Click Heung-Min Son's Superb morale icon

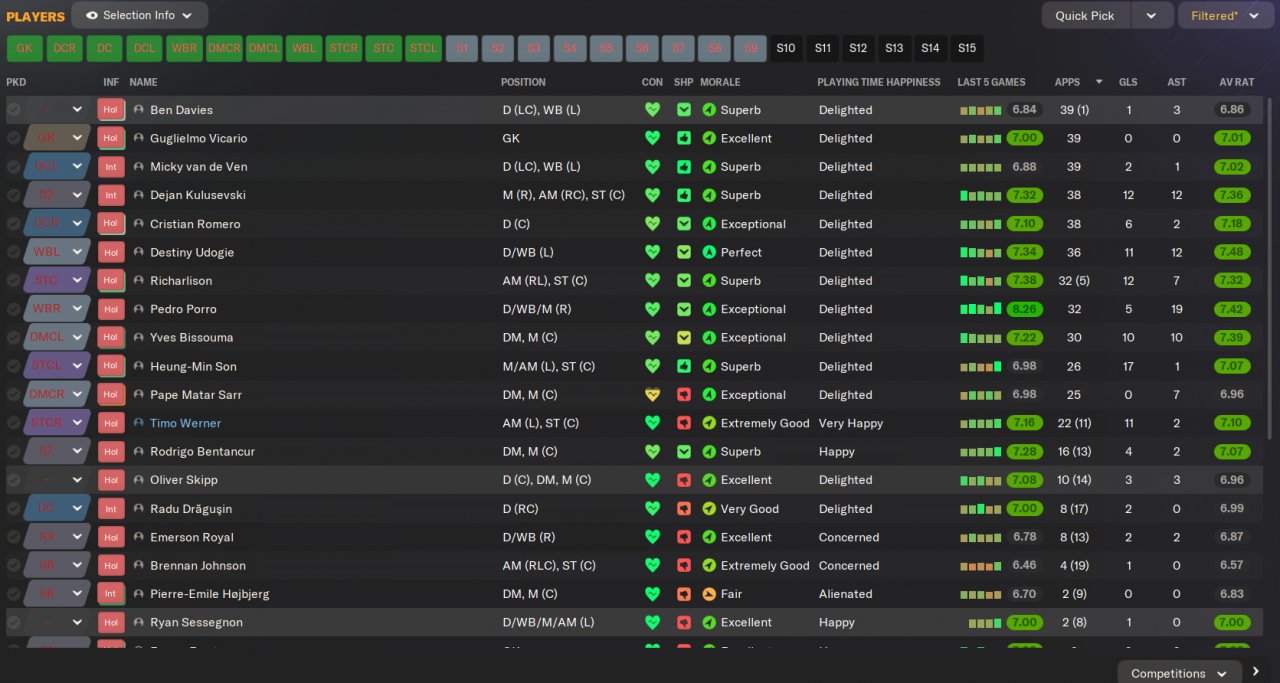pos(709,366)
